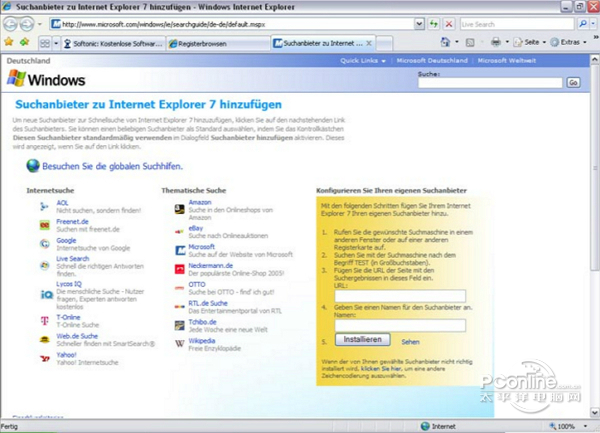The image size is (600, 433).
Task: Click the Back navigation arrow button
Action: 10,24
